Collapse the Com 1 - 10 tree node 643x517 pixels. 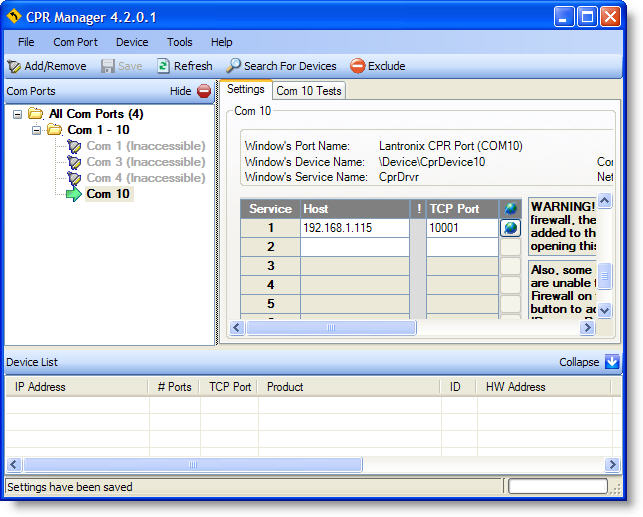[36, 130]
